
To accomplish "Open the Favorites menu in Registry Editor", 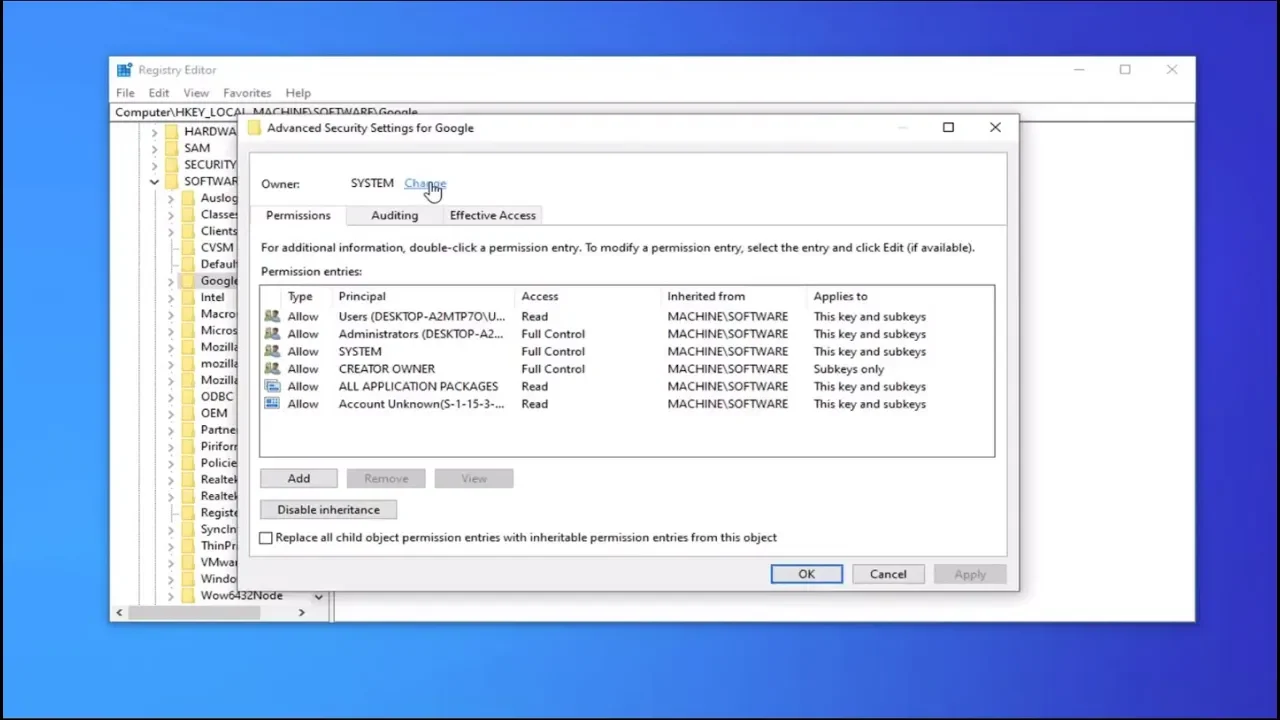I will 247,93.
